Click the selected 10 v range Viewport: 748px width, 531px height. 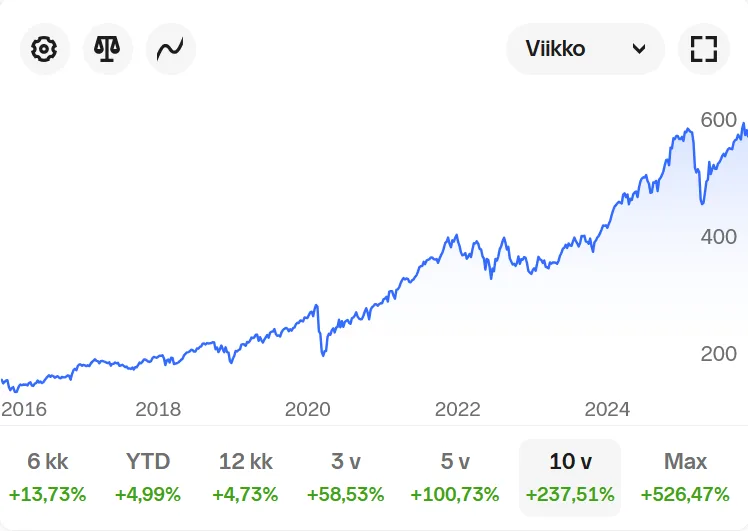click(570, 461)
